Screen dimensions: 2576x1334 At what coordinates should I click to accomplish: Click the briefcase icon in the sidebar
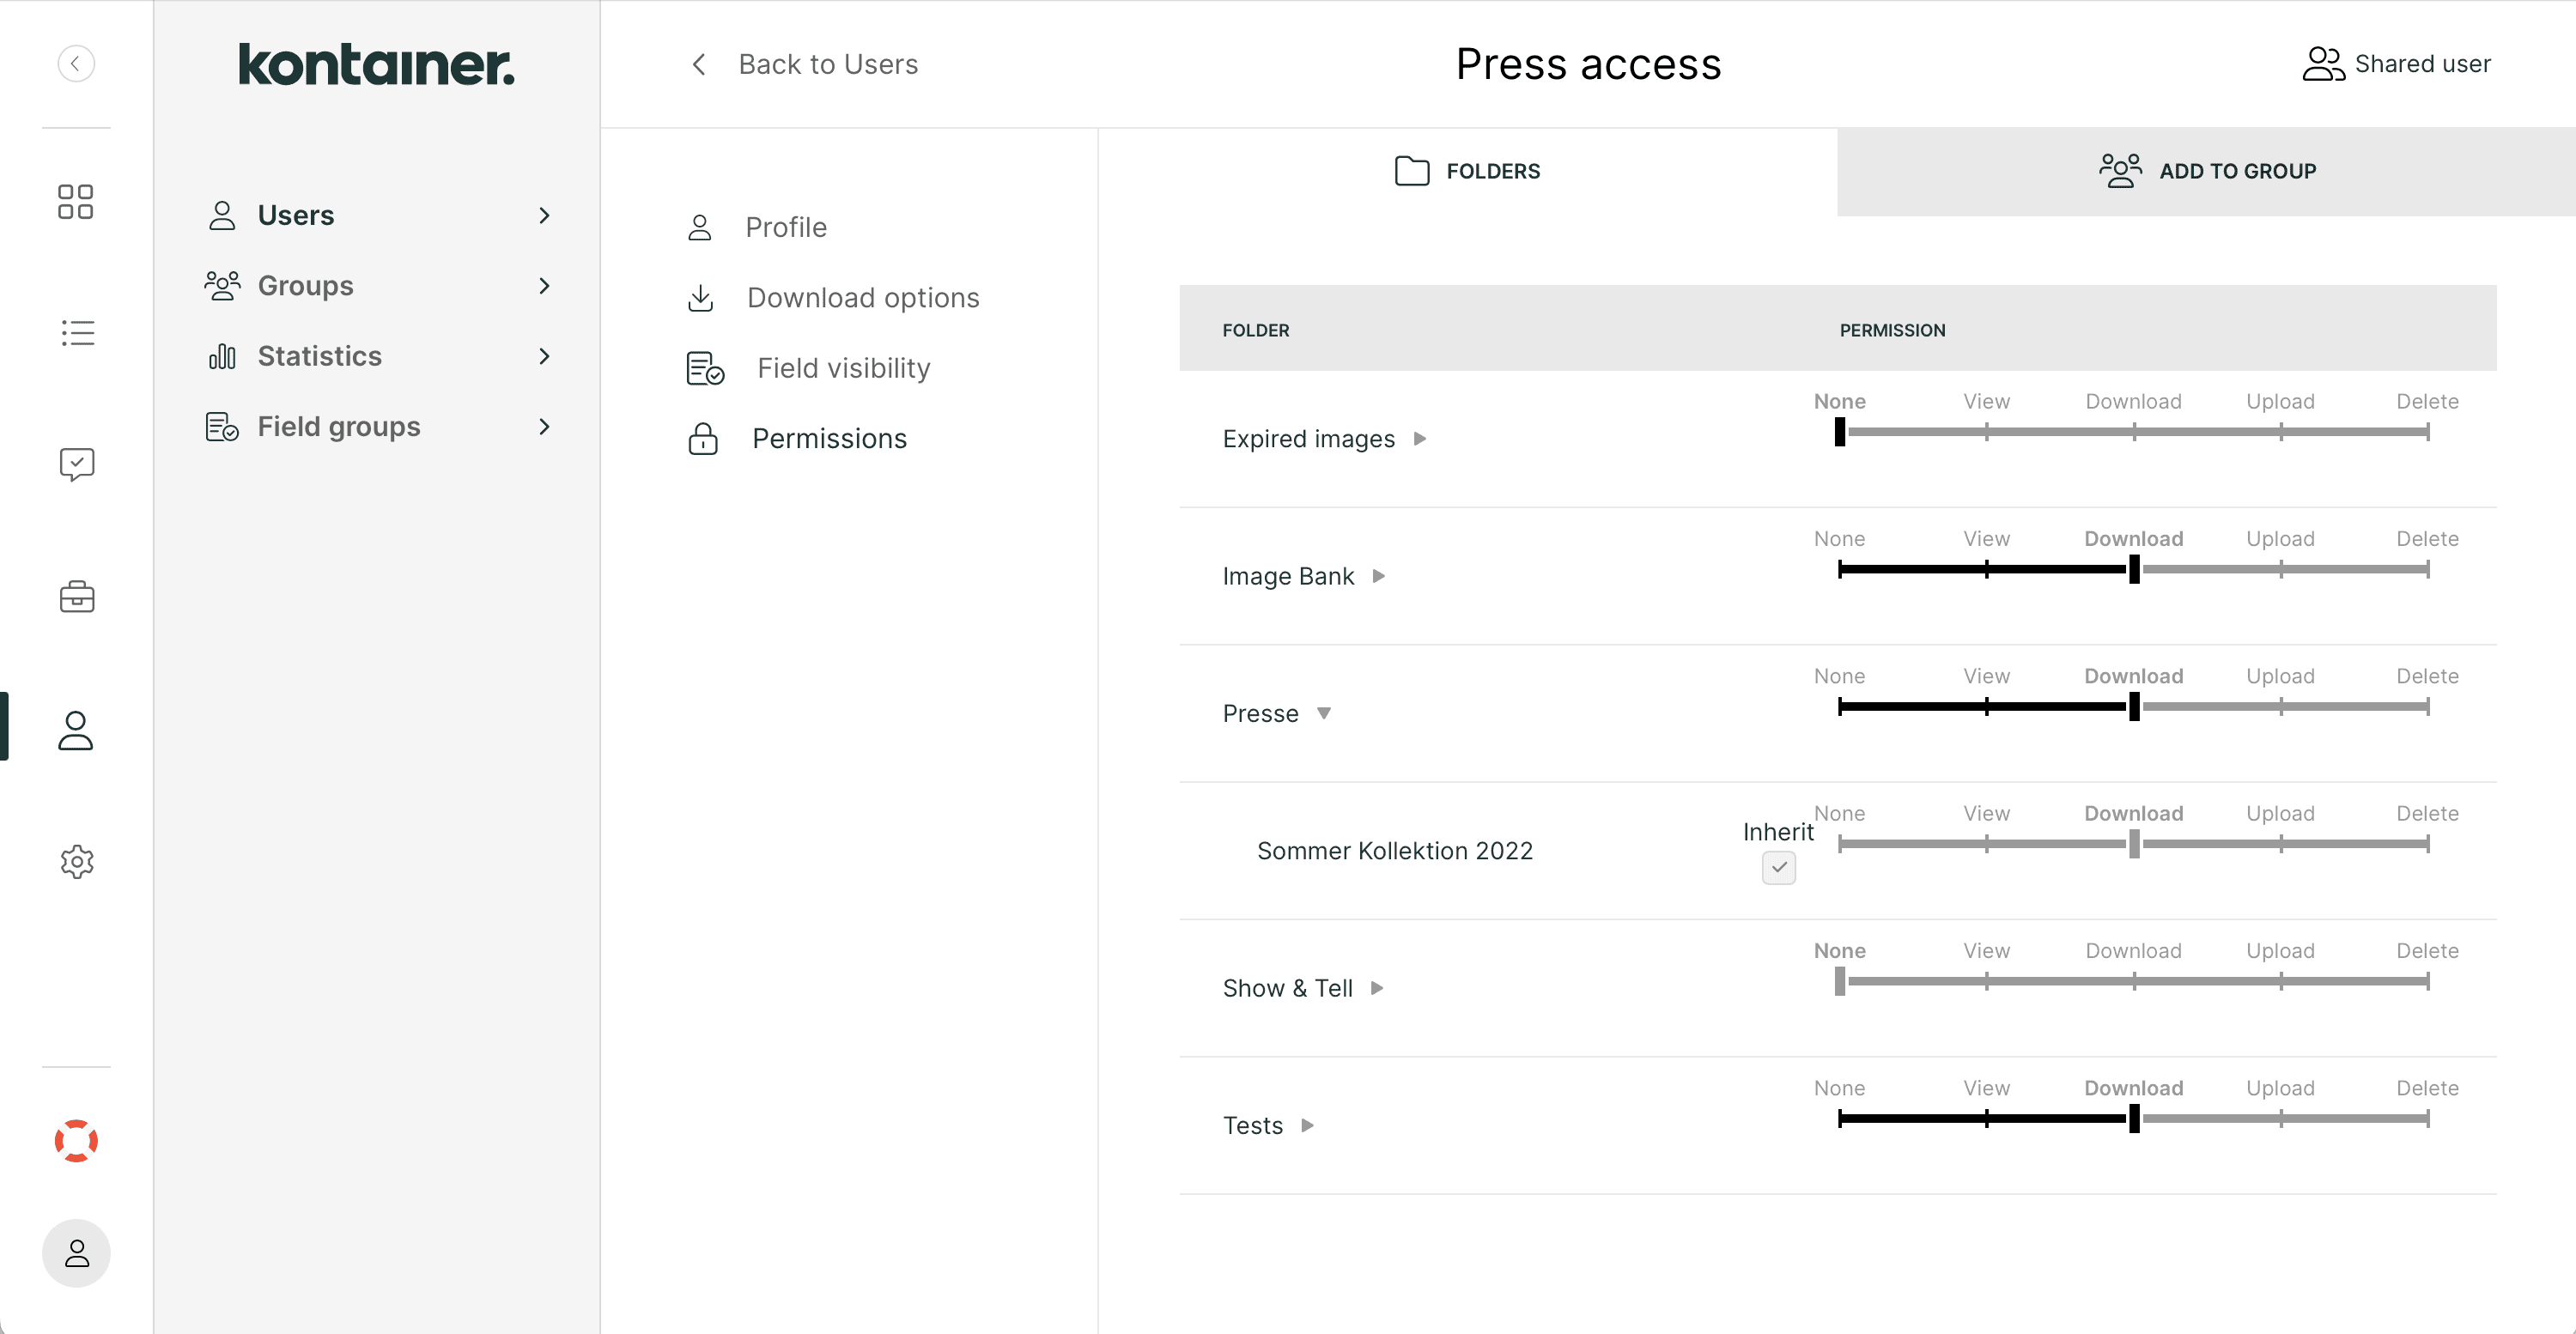click(x=76, y=597)
